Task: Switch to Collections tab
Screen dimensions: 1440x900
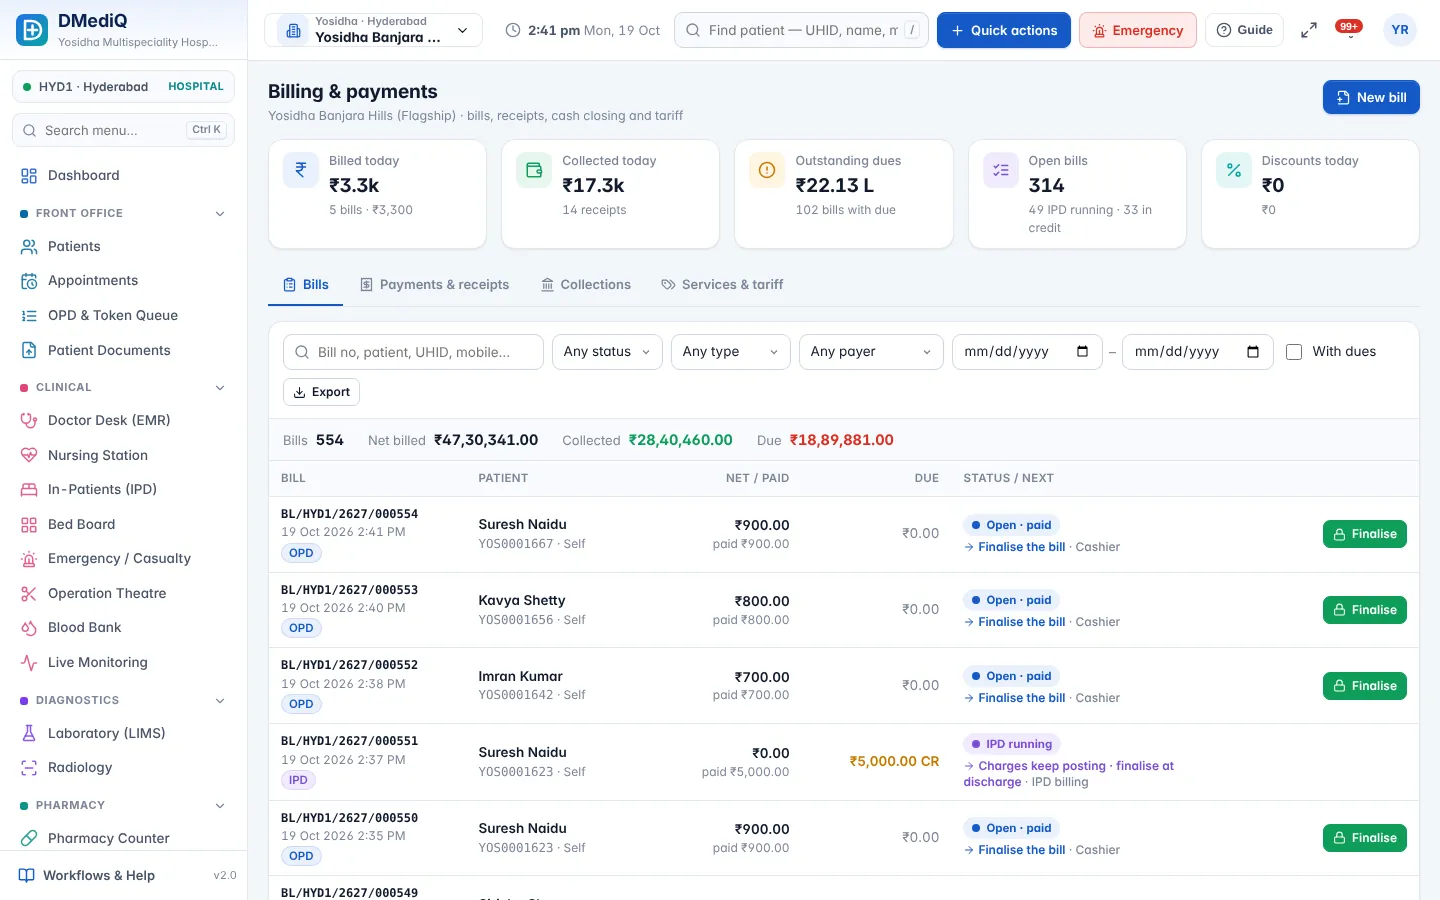Action: point(586,285)
